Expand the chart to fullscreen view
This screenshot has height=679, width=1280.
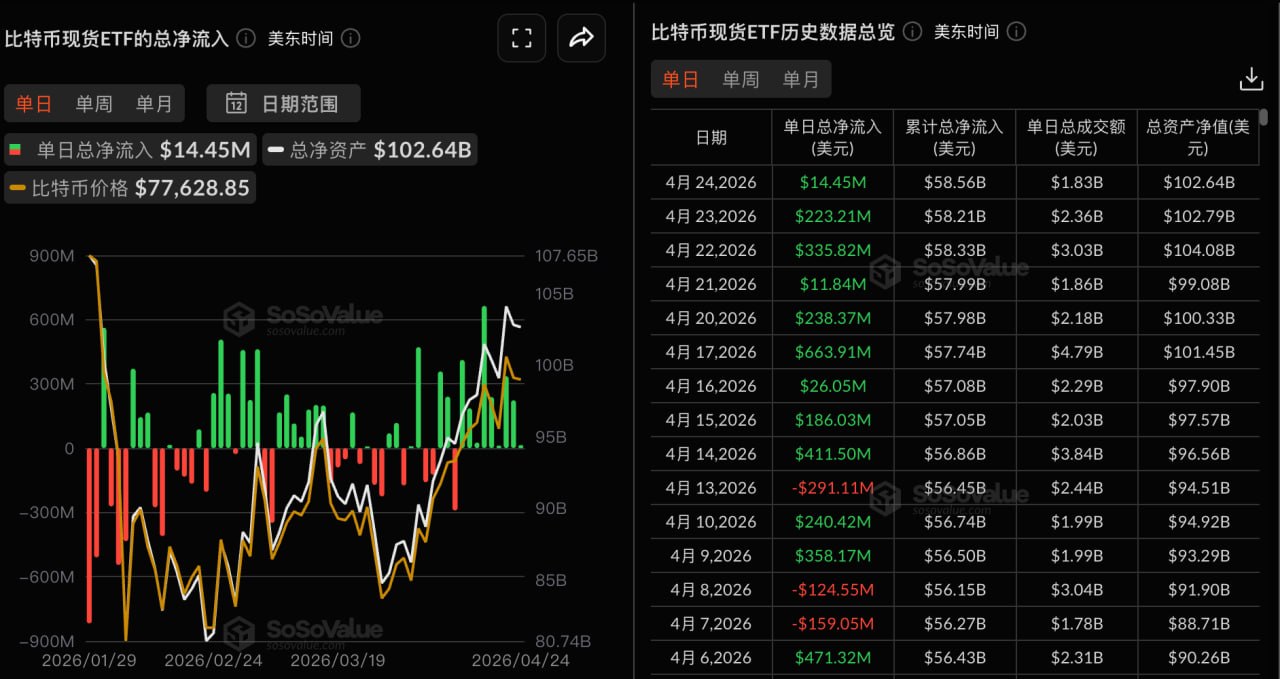pyautogui.click(x=521, y=37)
